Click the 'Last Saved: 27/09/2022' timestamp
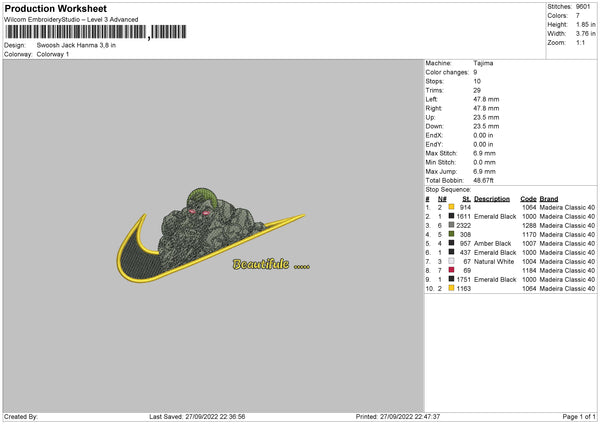Image resolution: width=600 pixels, height=424 pixels. (197, 416)
